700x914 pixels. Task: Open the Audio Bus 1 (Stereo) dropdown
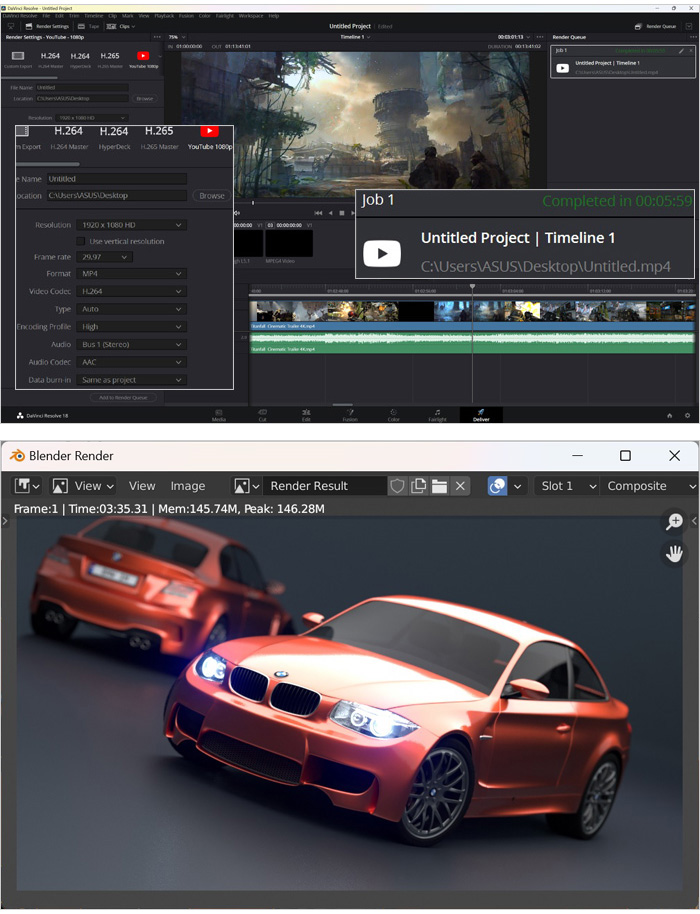pyautogui.click(x=132, y=344)
